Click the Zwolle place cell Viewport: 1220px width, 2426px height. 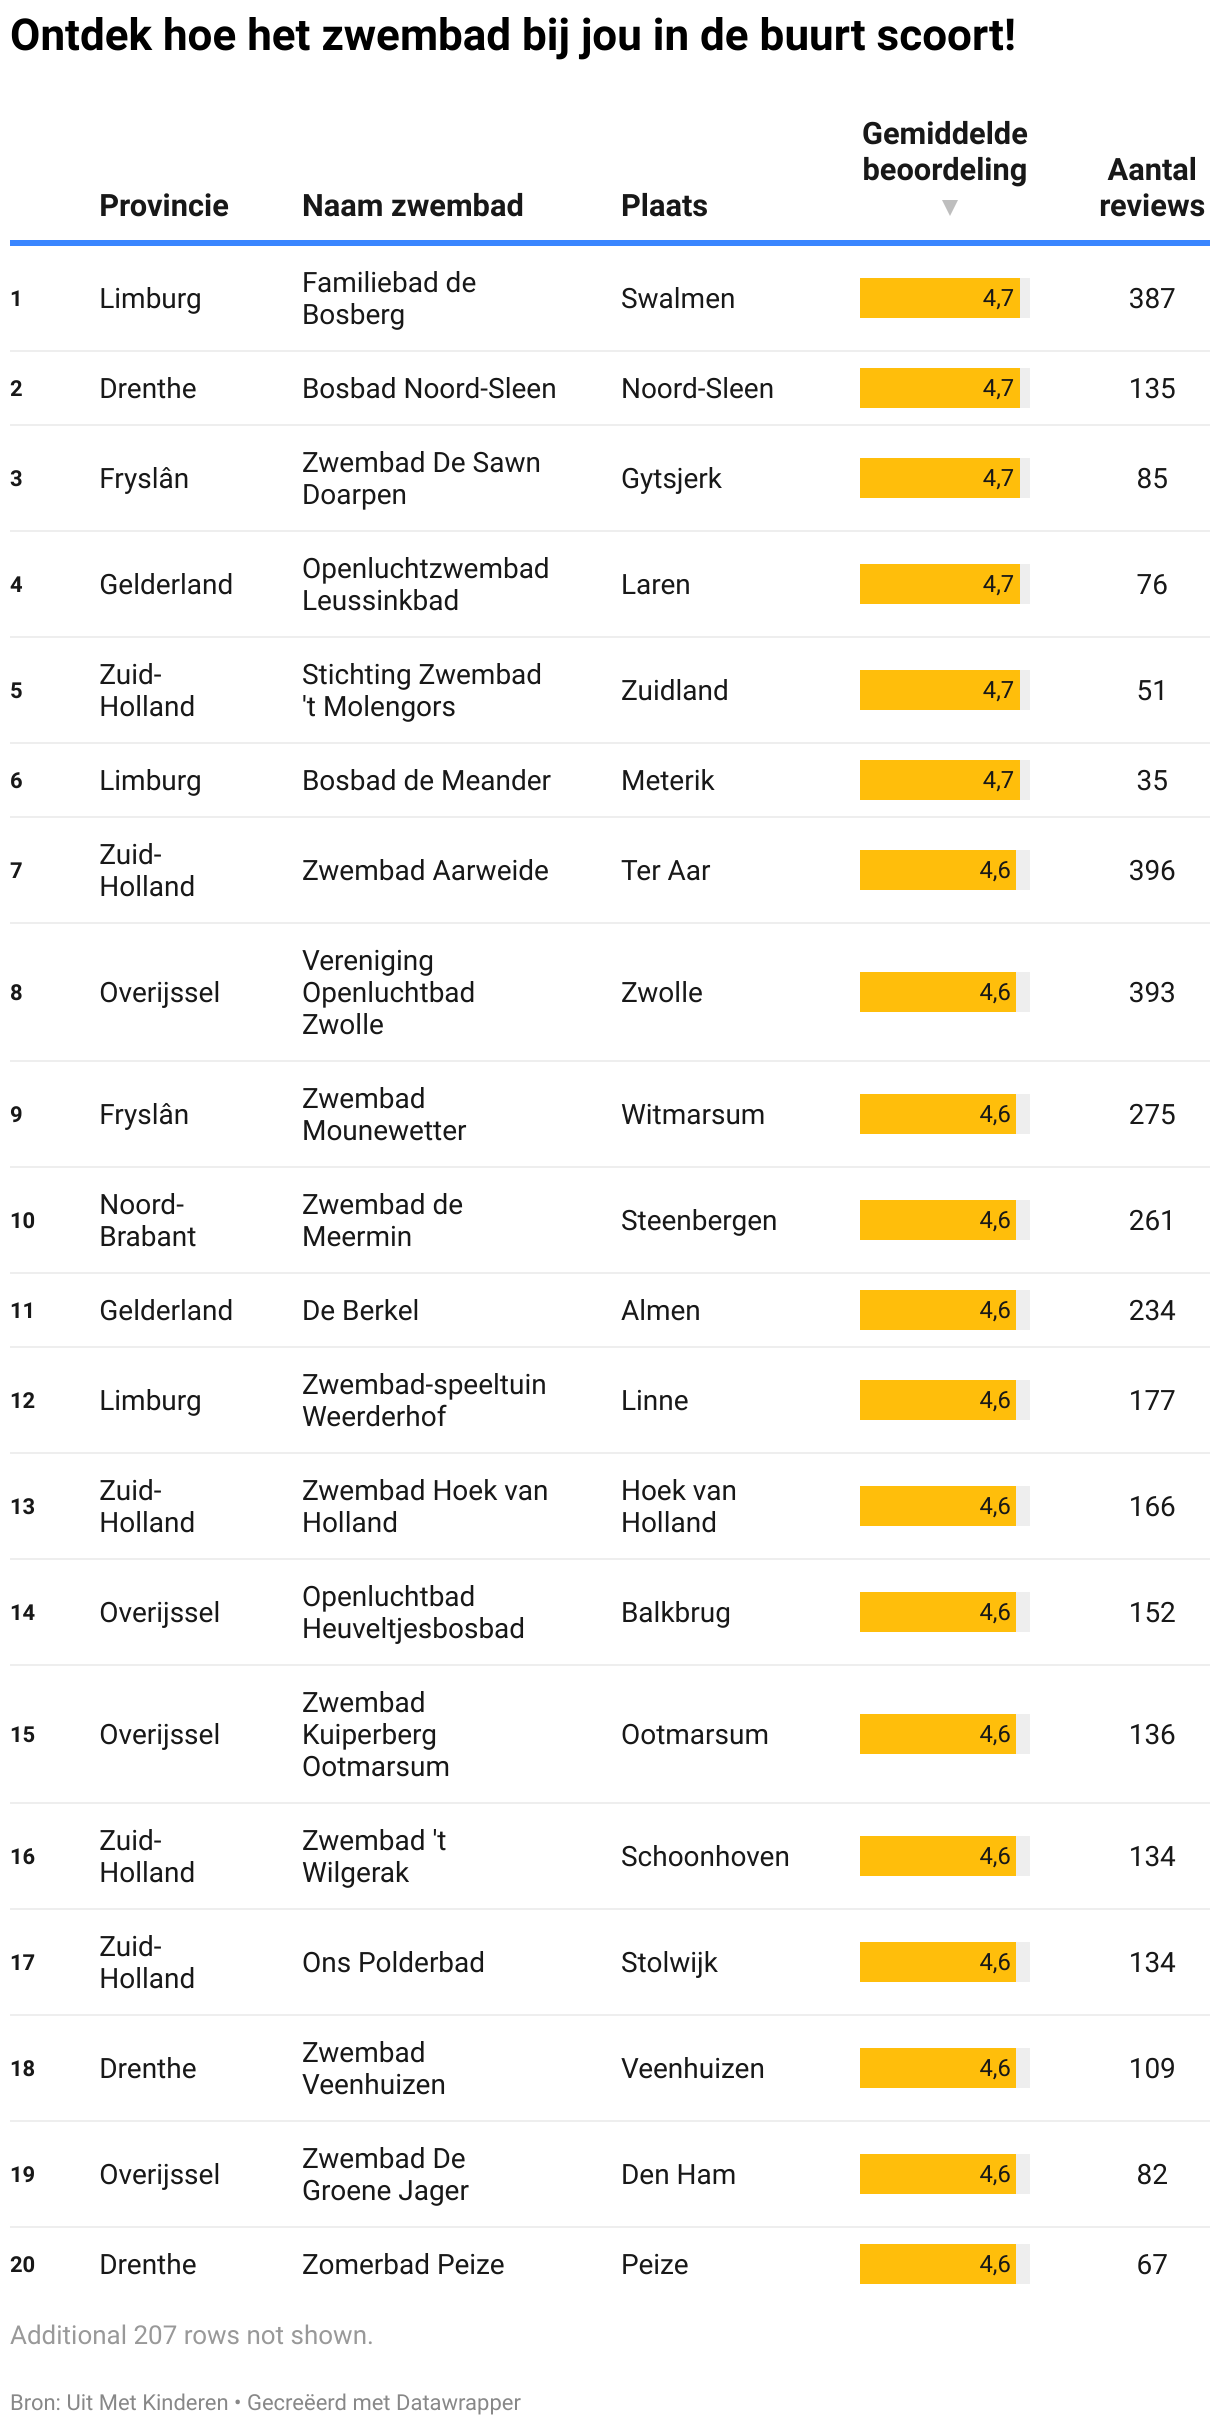pos(662,992)
